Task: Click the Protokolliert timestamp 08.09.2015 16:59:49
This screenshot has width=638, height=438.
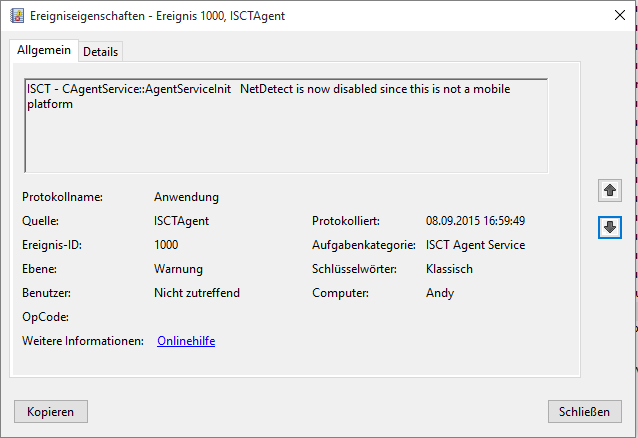Action: 475,221
